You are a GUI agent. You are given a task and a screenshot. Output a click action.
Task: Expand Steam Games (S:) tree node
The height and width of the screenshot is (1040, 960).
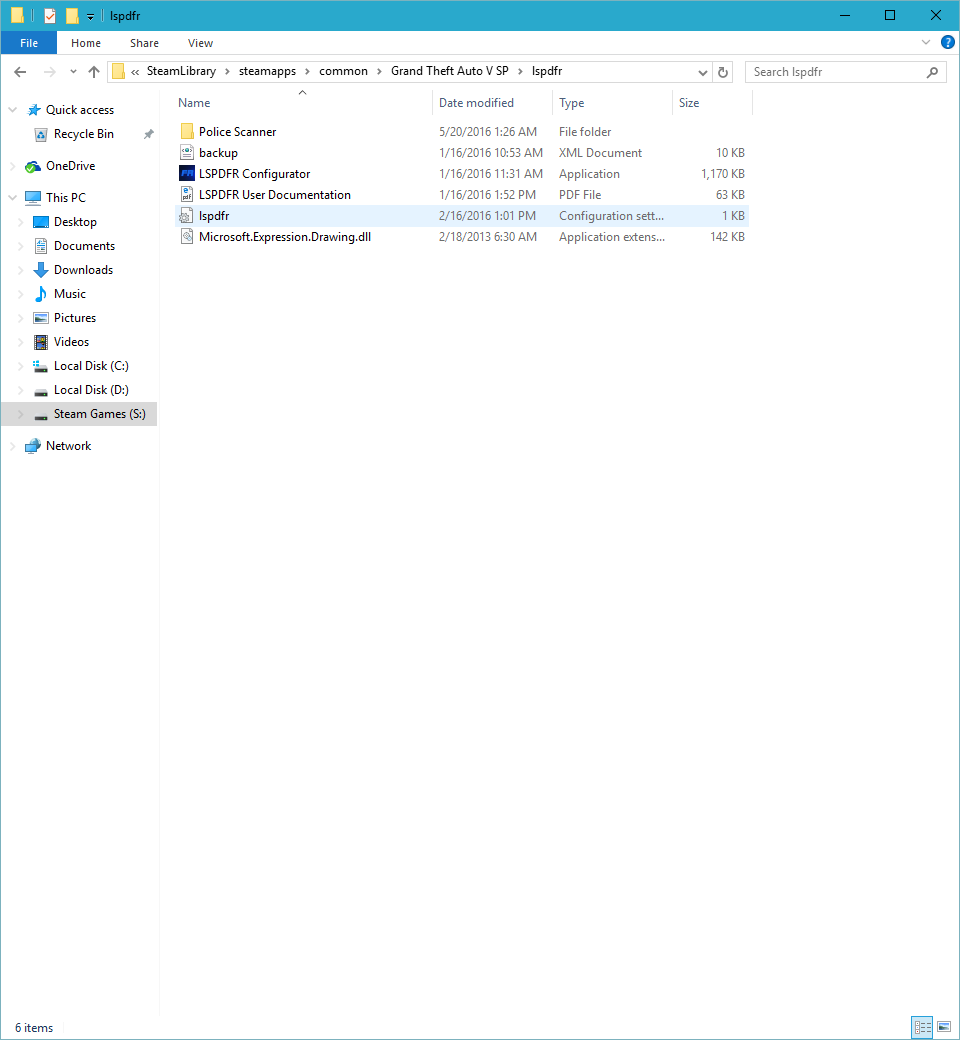21,414
